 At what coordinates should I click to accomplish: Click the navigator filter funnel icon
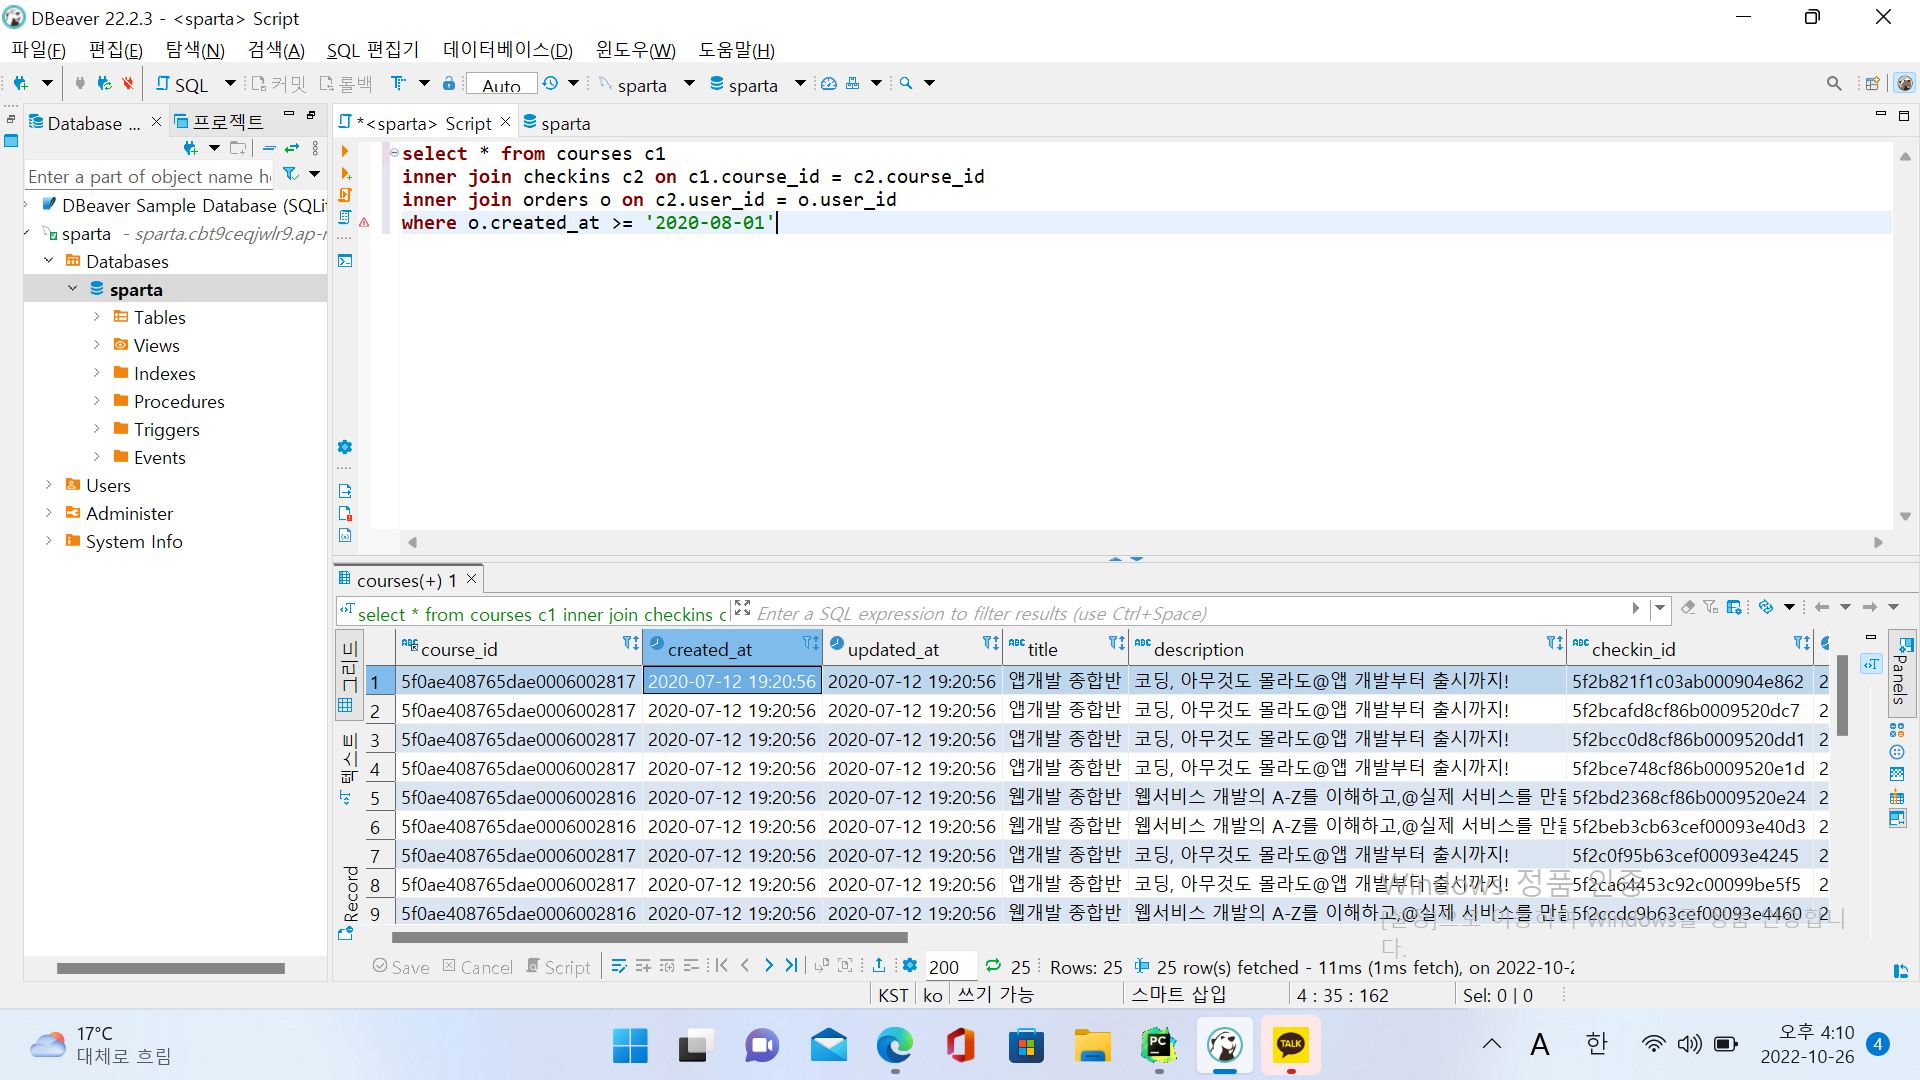pos(290,174)
